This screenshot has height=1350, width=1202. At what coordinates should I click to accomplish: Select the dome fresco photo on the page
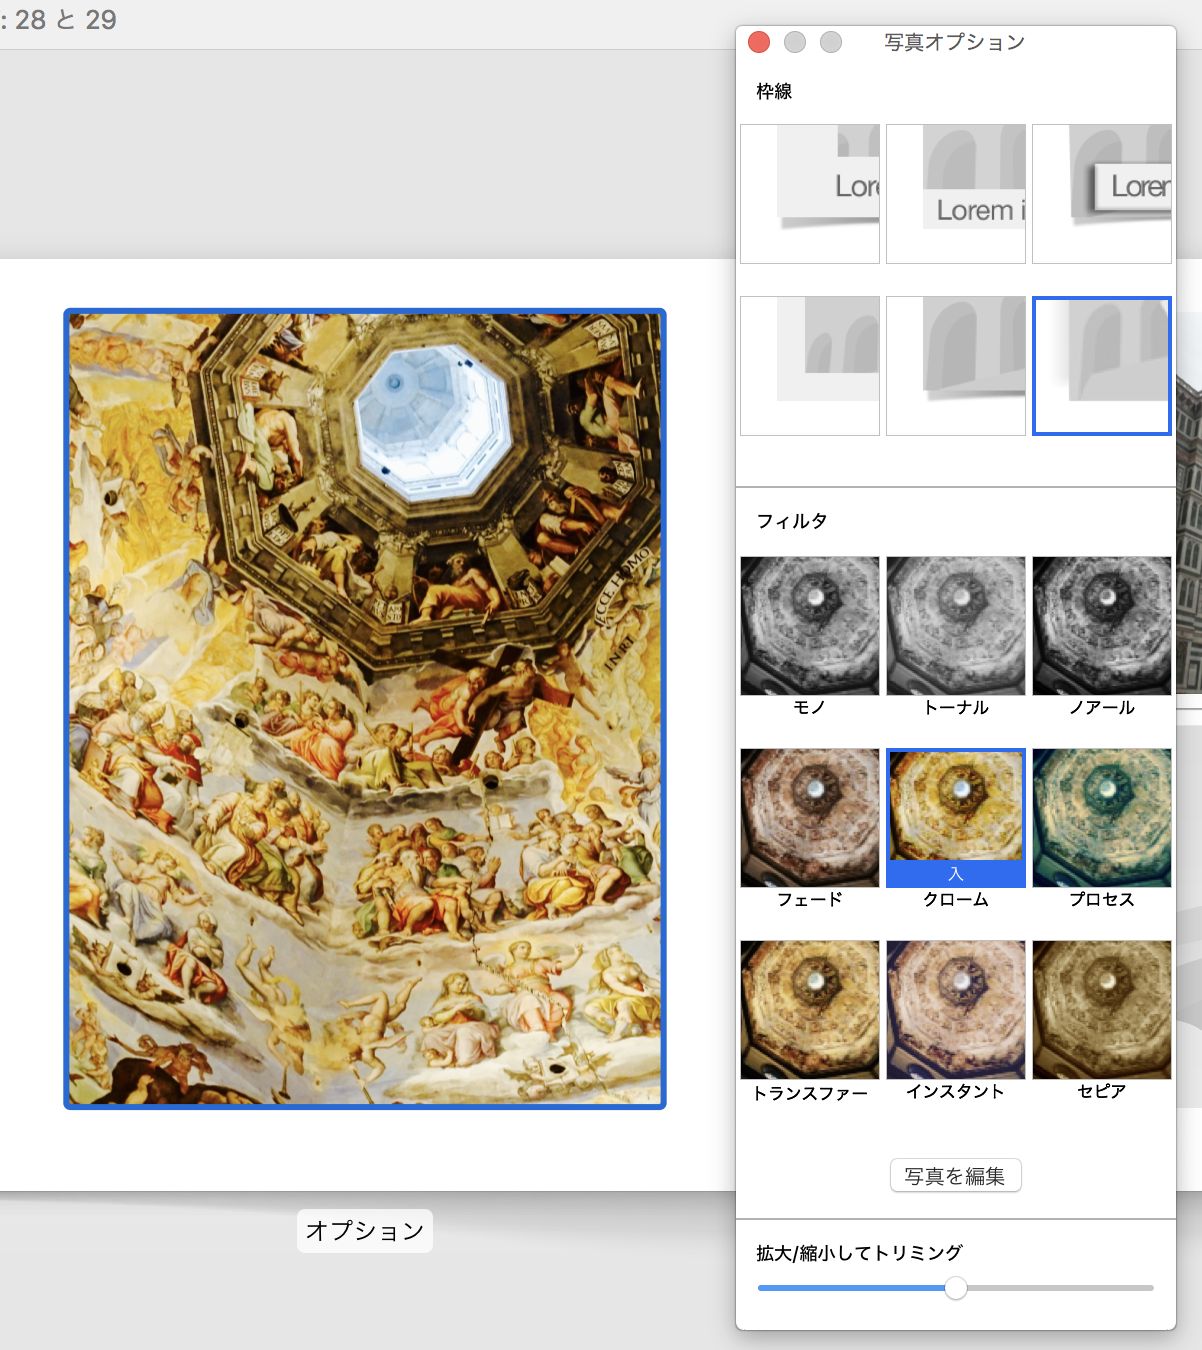pyautogui.click(x=365, y=709)
